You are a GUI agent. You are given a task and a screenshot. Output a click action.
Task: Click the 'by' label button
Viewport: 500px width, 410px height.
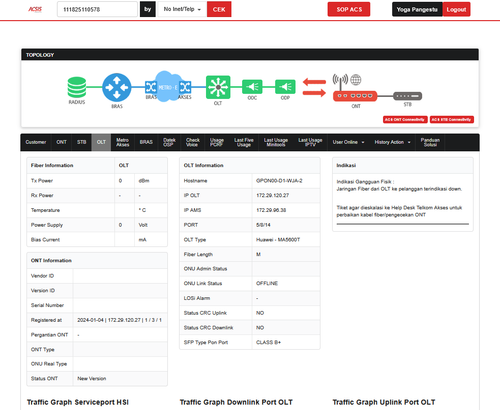(x=148, y=9)
